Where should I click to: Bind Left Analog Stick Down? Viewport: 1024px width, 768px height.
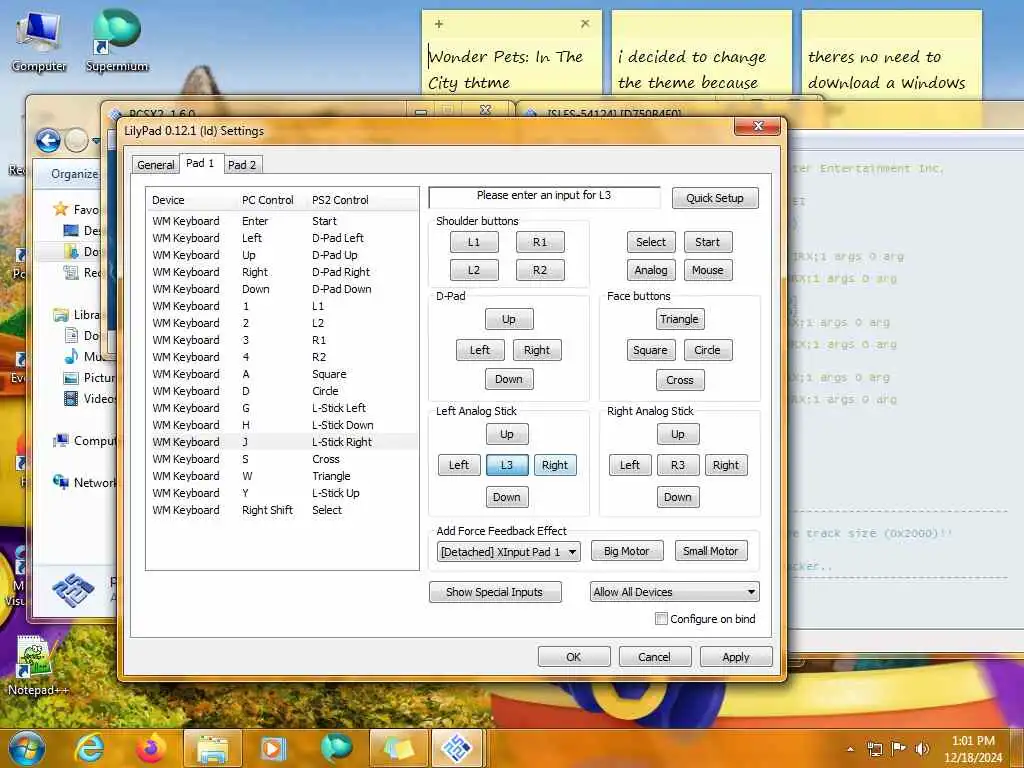click(x=507, y=497)
